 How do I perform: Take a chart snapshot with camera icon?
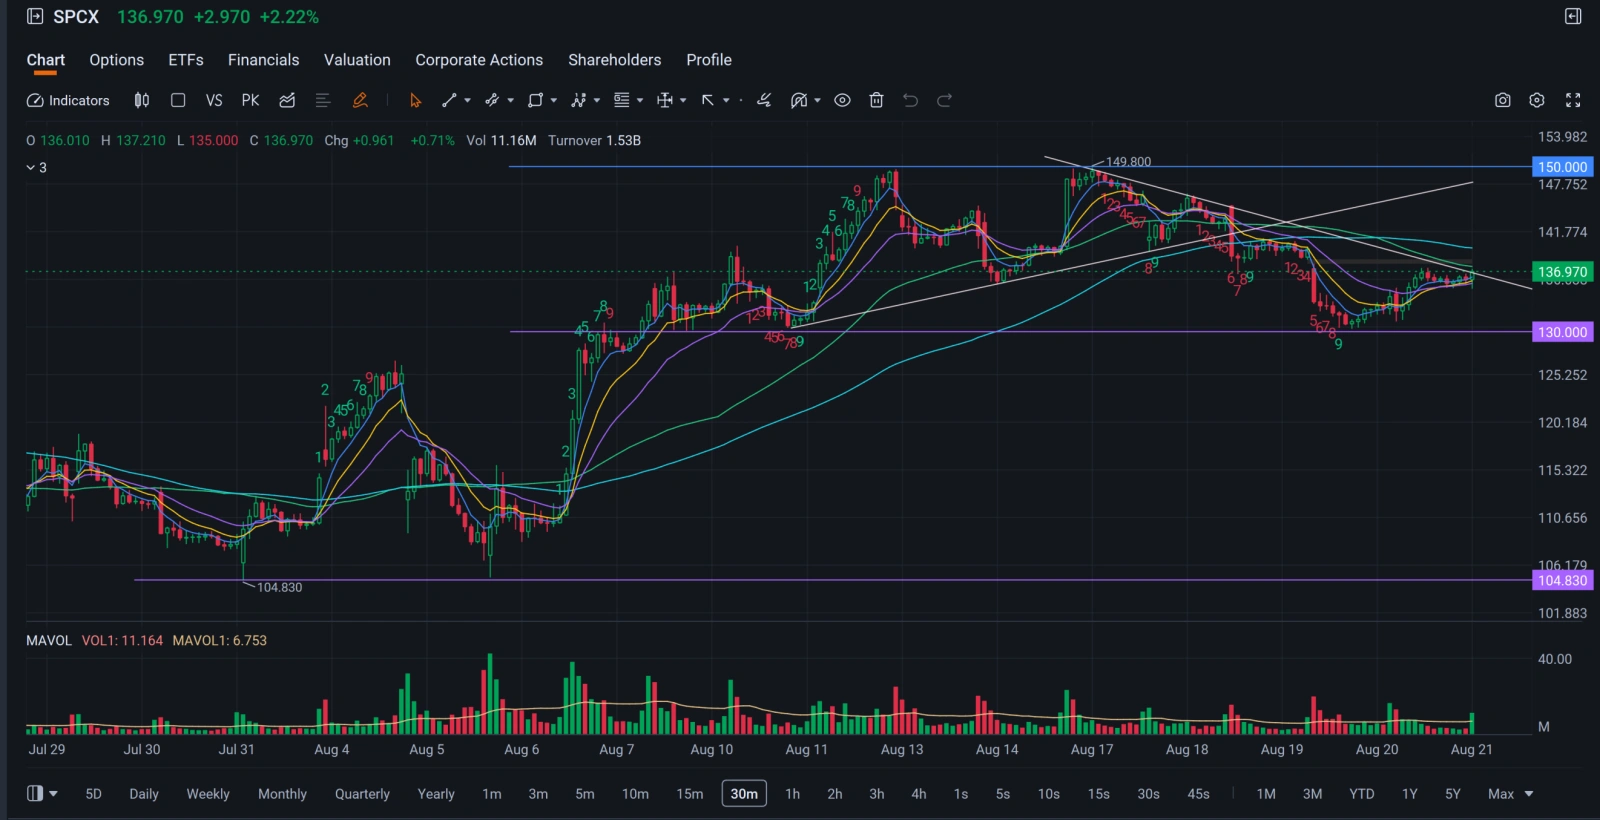coord(1502,100)
